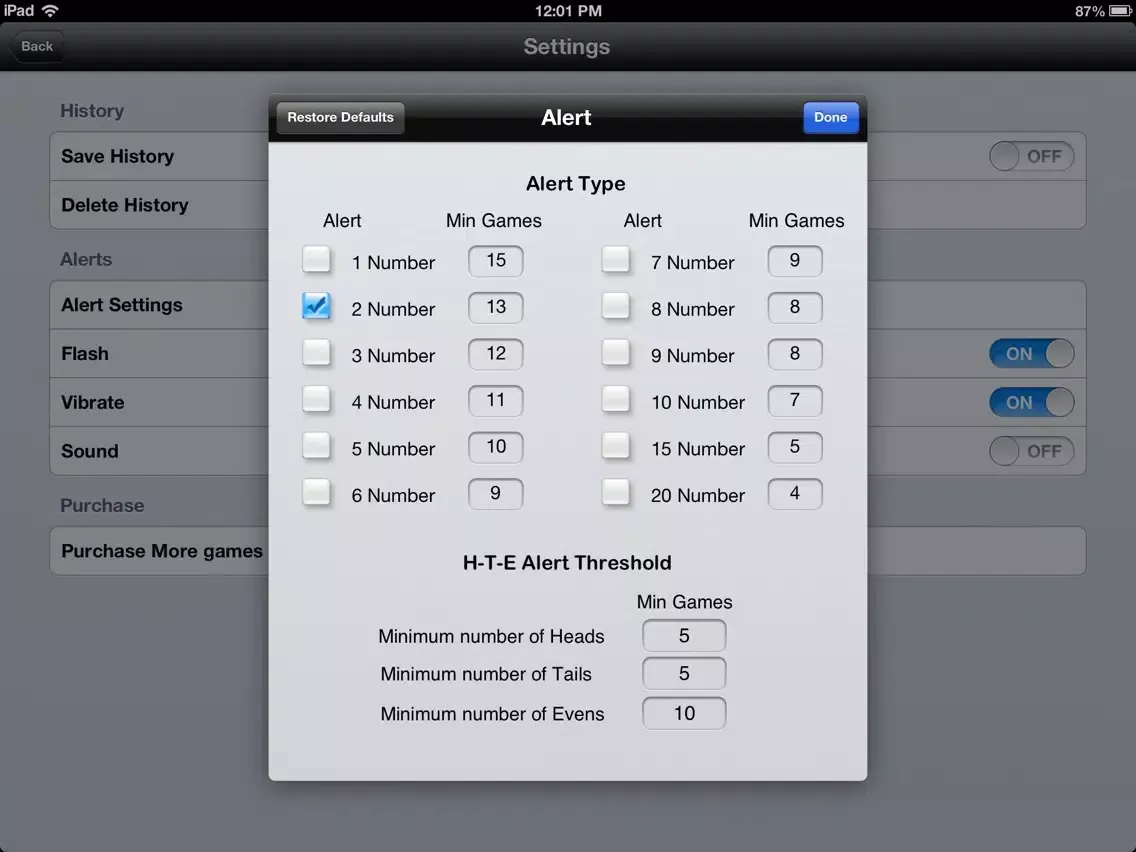Image resolution: width=1136 pixels, height=852 pixels.
Task: Tick the 10 Number alert checkbox
Action: [x=616, y=400]
